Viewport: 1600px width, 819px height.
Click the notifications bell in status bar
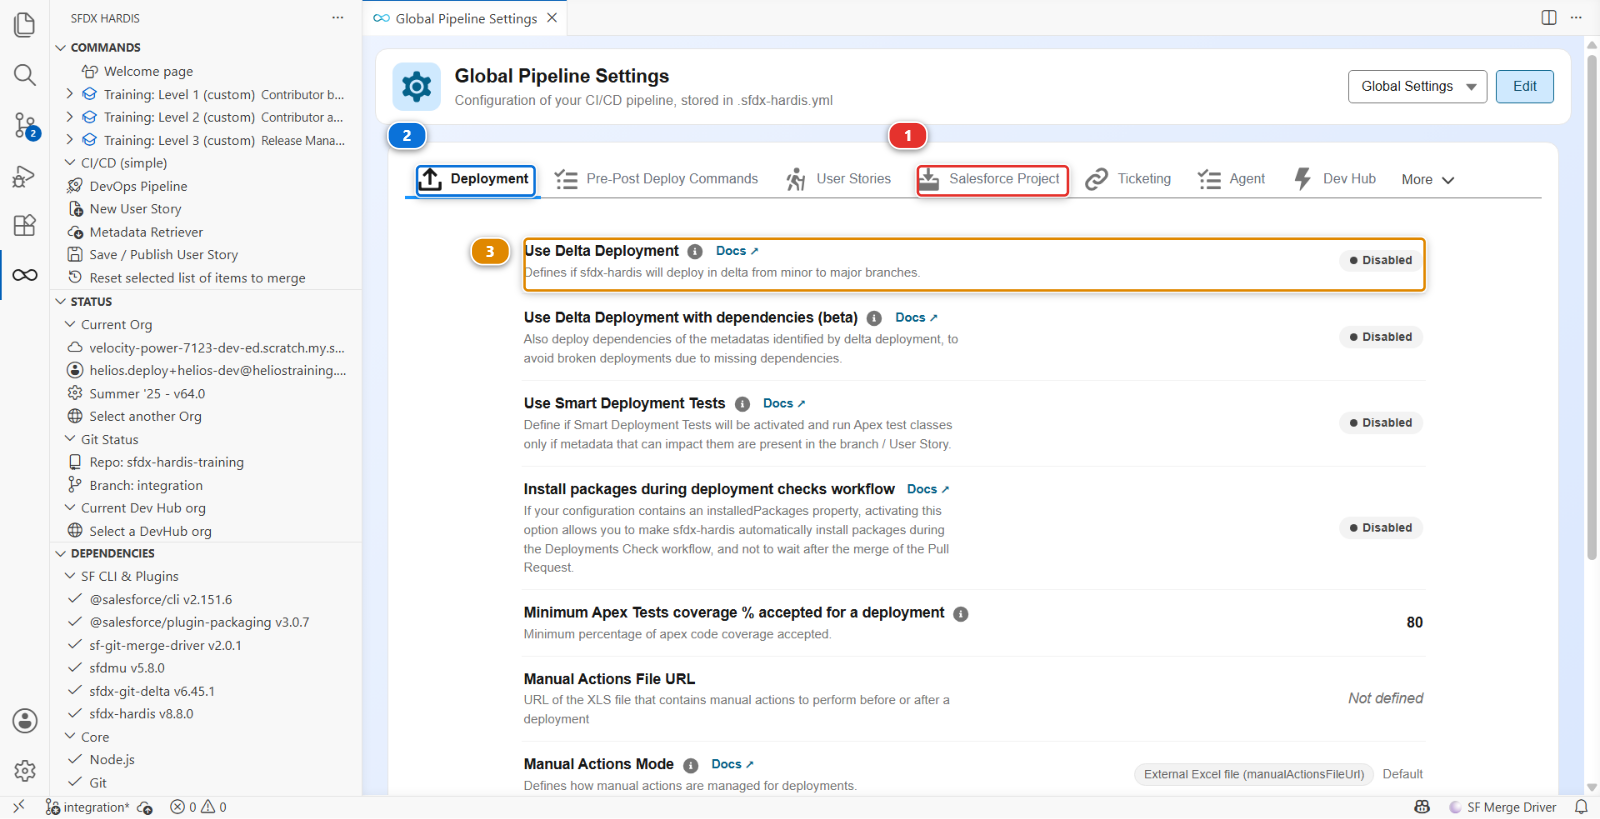click(1581, 807)
